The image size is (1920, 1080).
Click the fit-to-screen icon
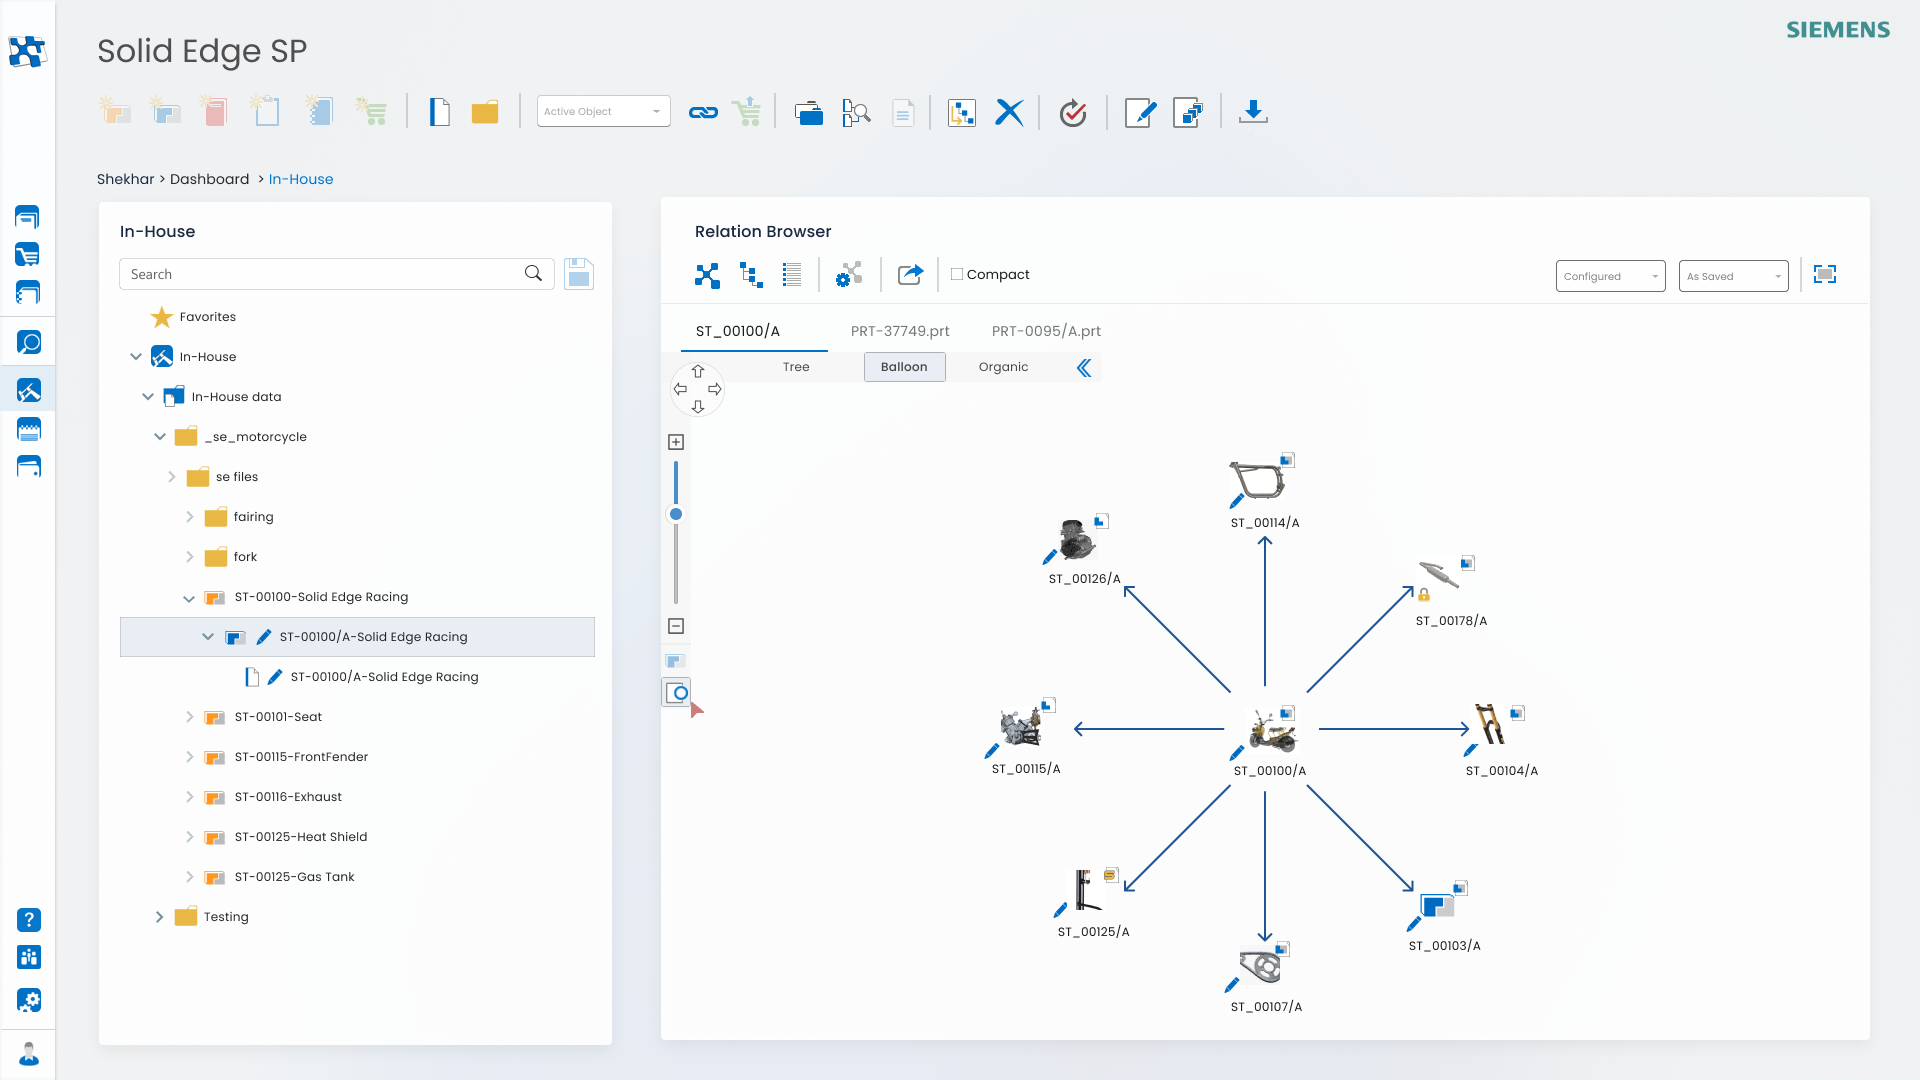coord(1825,274)
